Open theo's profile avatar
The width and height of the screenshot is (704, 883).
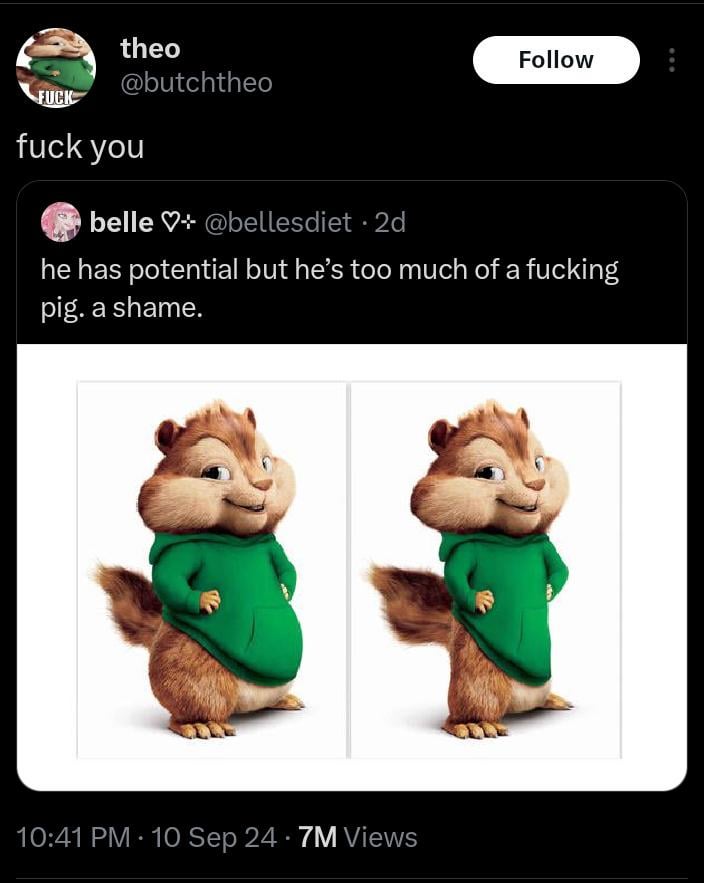pos(56,68)
